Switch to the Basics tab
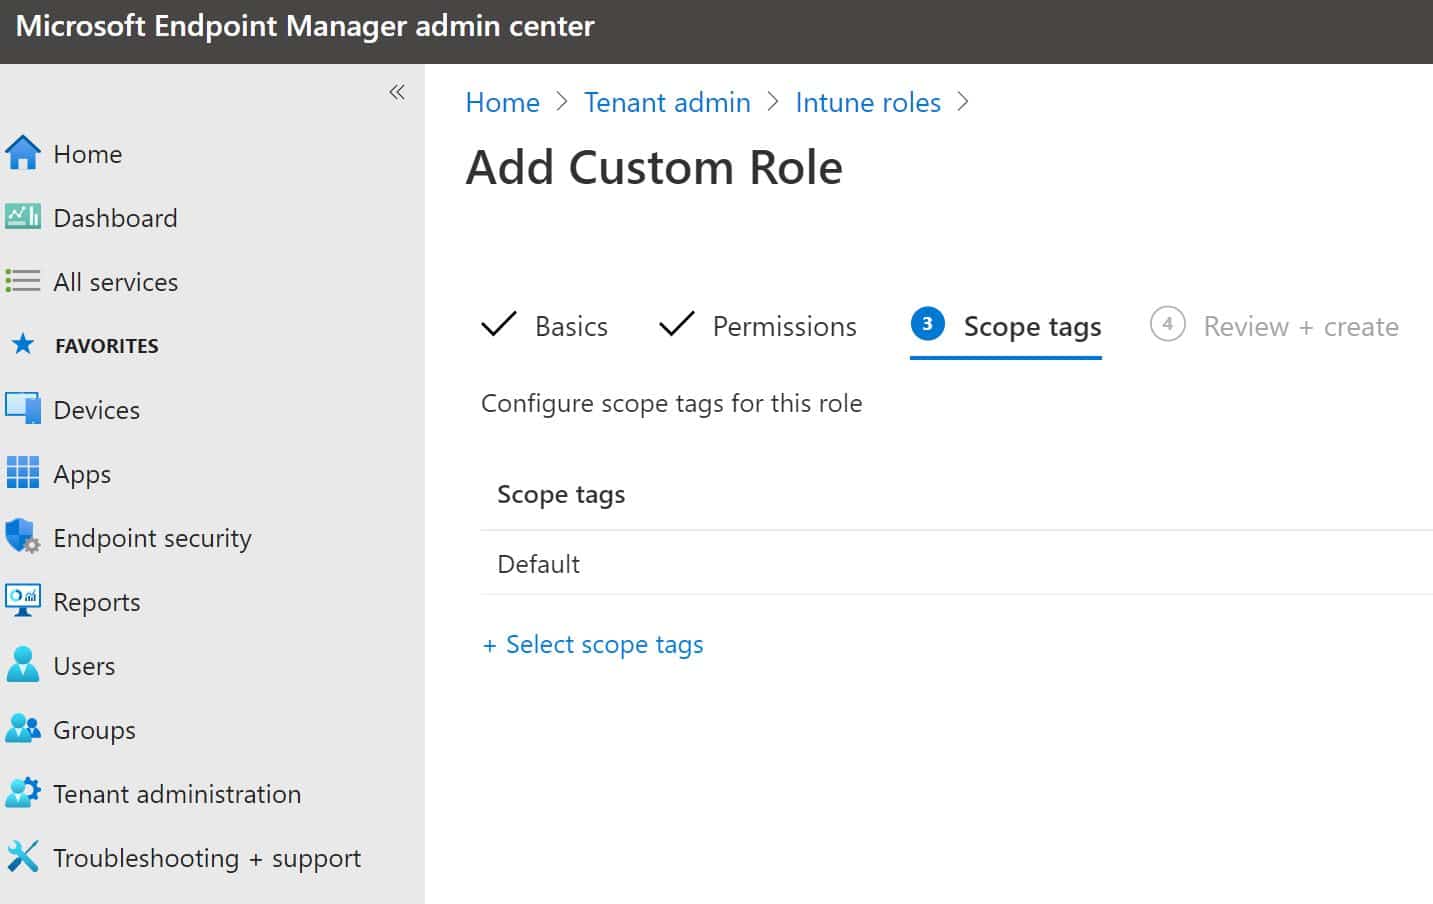This screenshot has height=904, width=1433. click(x=570, y=325)
